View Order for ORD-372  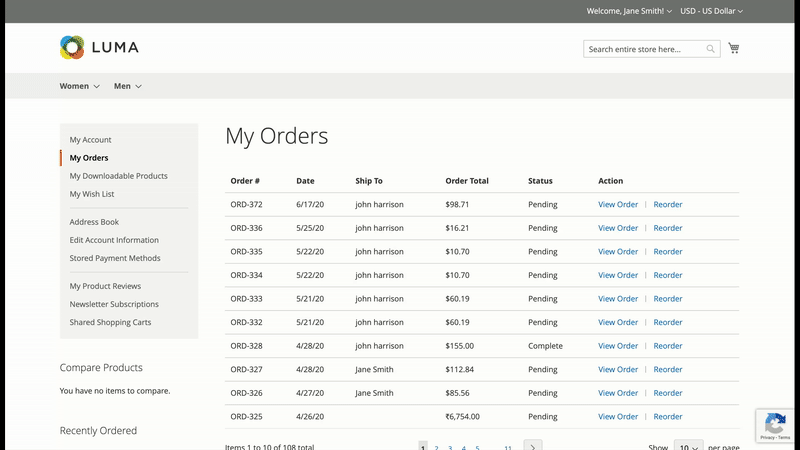coord(618,204)
